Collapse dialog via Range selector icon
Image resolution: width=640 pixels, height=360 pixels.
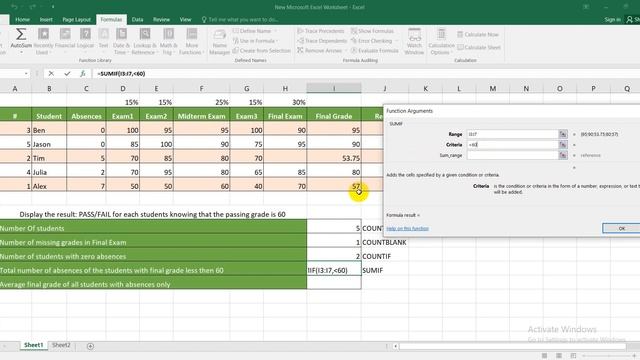coord(563,134)
